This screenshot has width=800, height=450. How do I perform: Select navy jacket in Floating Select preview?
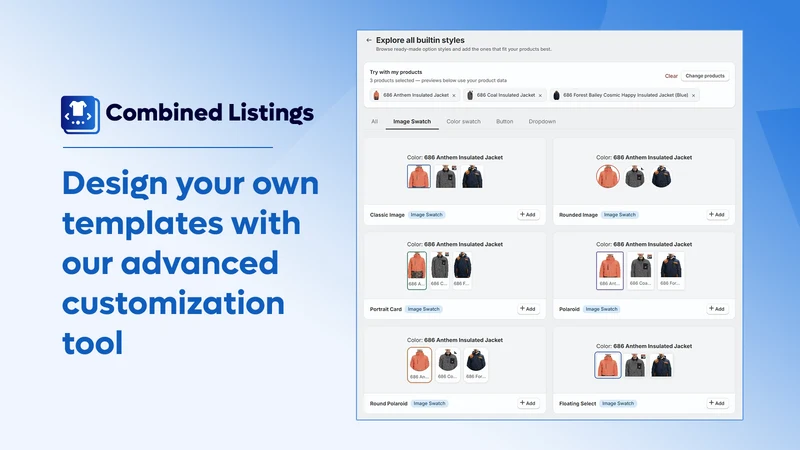click(x=661, y=365)
